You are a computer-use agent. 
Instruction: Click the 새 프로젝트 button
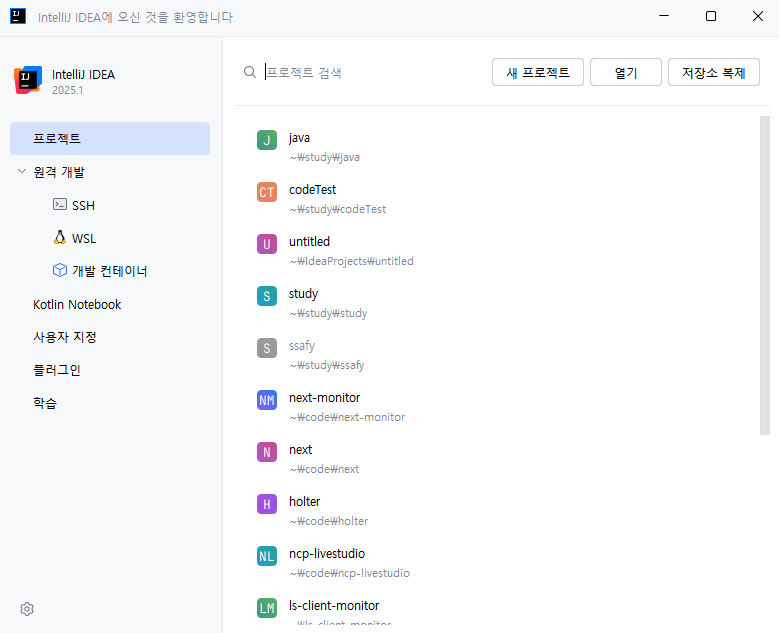click(x=538, y=73)
